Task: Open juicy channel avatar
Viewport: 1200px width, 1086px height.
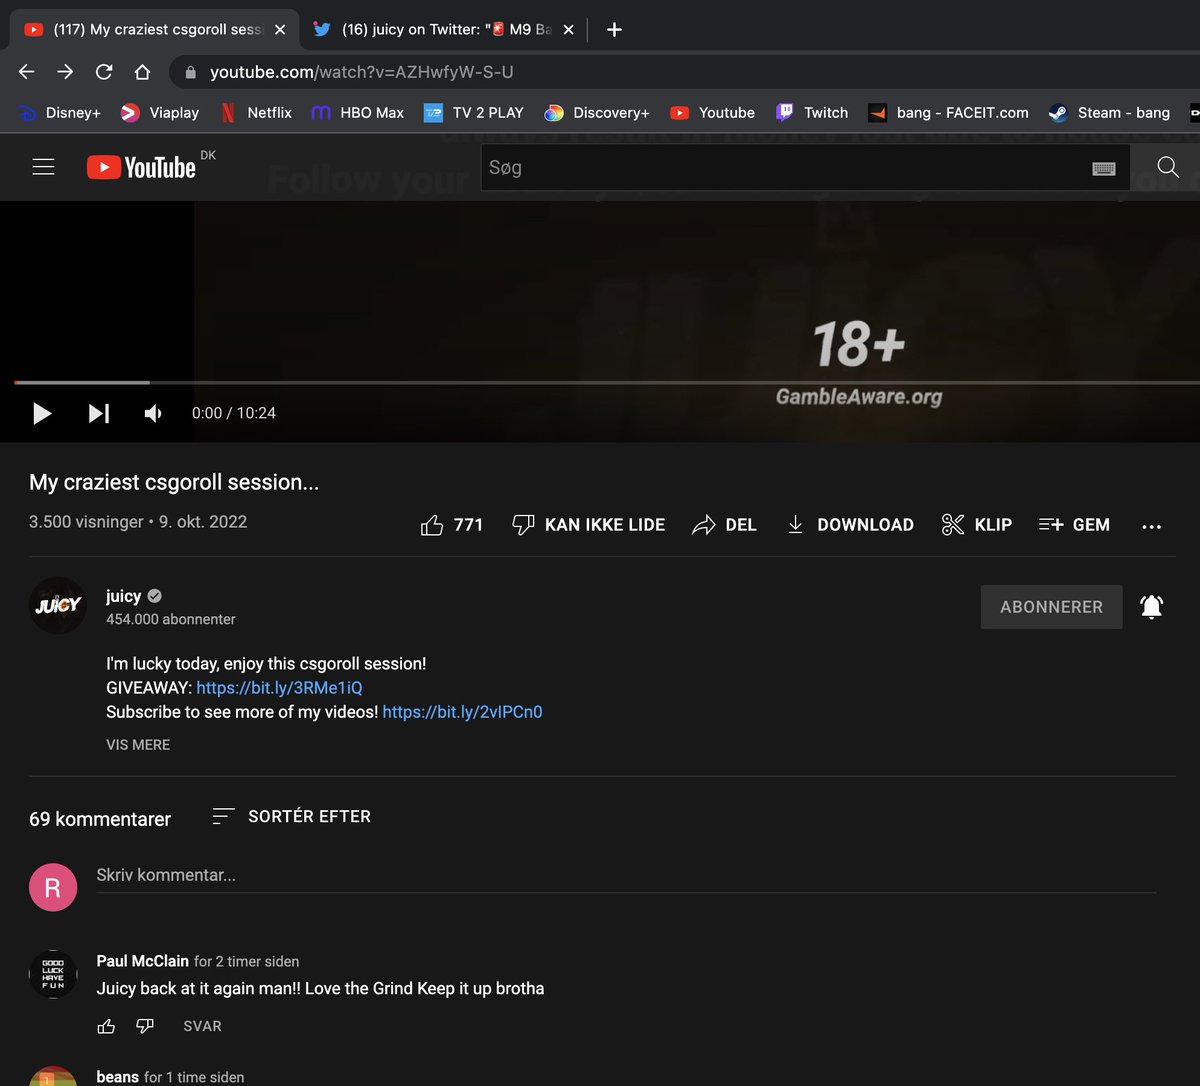Action: tap(58, 605)
